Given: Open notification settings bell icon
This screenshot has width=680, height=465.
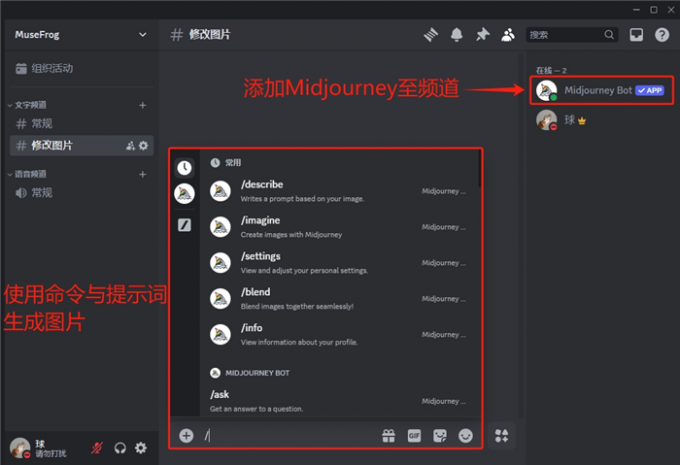Looking at the screenshot, I should click(x=456, y=35).
